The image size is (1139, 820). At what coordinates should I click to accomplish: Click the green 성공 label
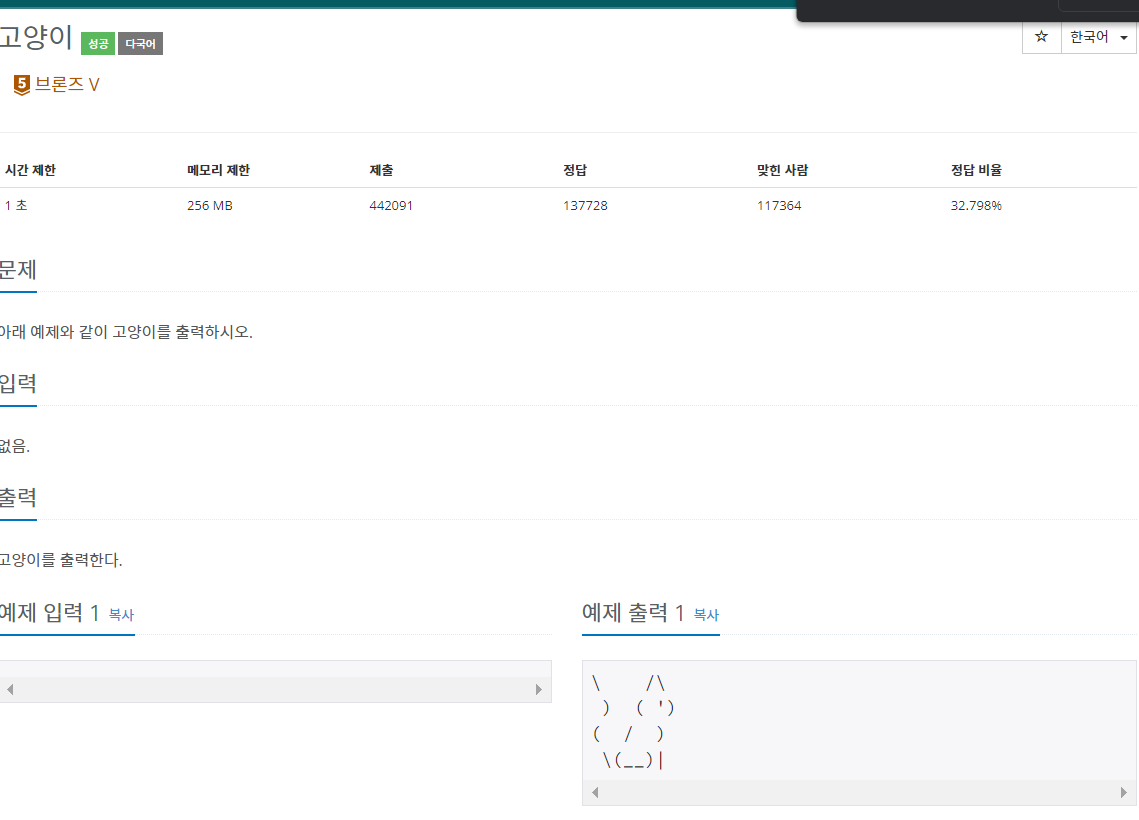pyautogui.click(x=98, y=44)
